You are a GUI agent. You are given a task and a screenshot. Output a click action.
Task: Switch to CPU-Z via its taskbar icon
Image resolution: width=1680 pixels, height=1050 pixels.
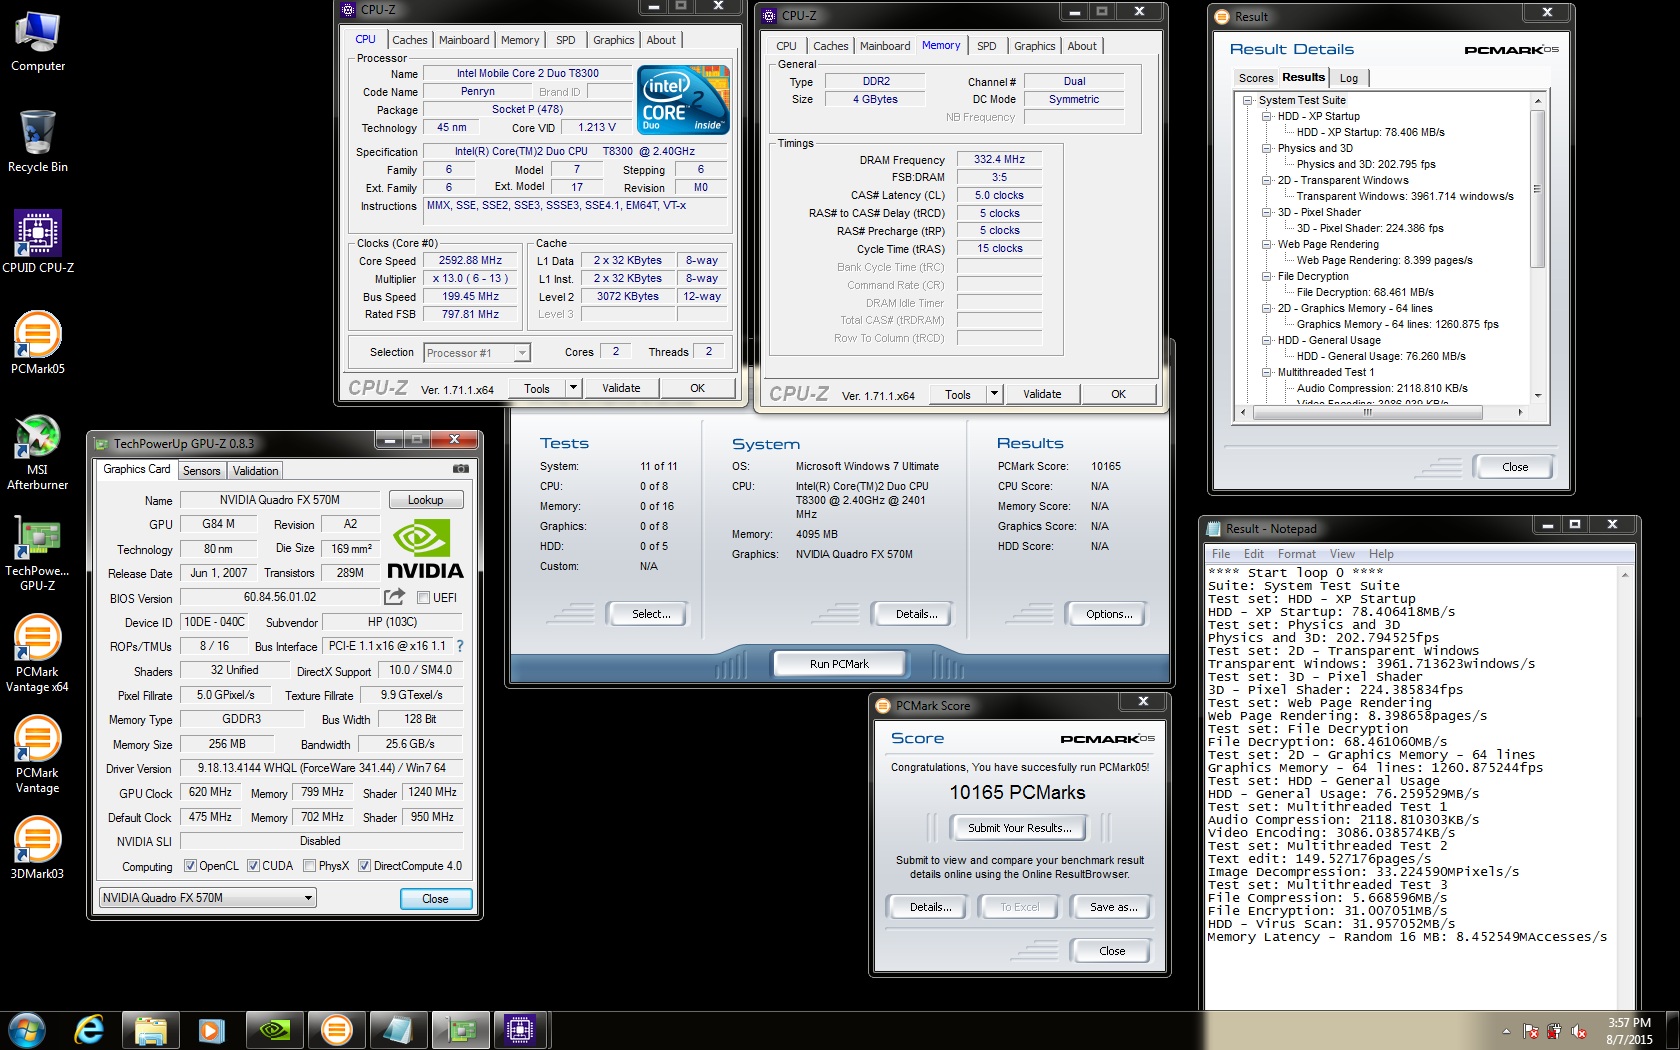click(x=521, y=1030)
